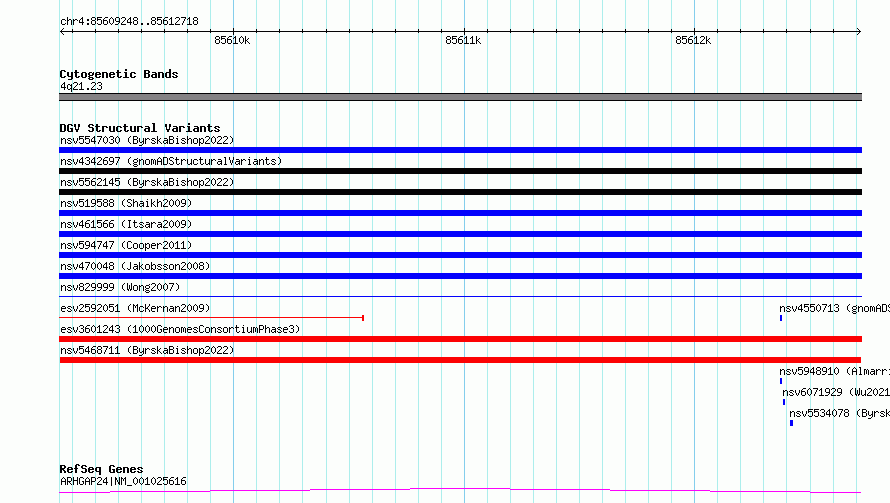This screenshot has height=503, width=890.
Task: Select the blue nsv470048 variant bar
Action: click(x=460, y=276)
